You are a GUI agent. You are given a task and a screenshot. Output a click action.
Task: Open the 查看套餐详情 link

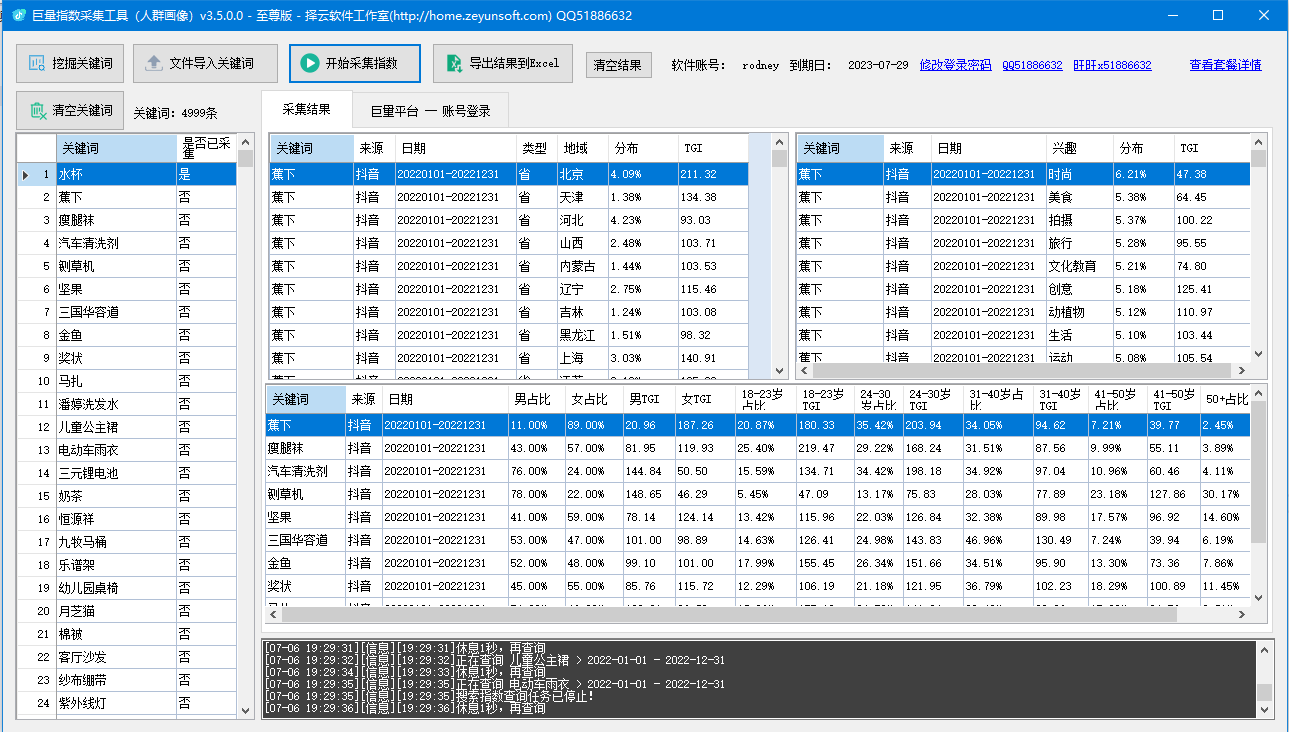(1225, 65)
